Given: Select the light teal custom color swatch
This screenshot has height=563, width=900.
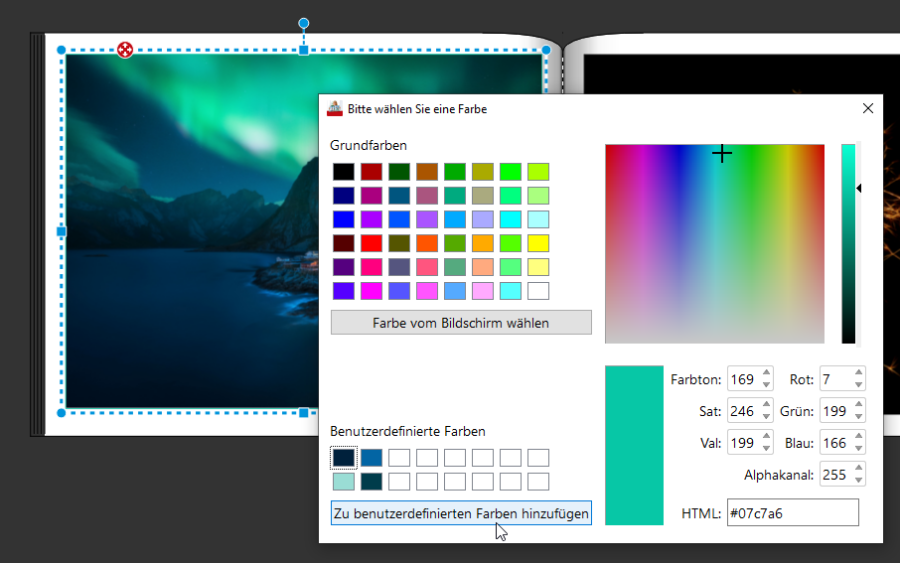Looking at the screenshot, I should 343,481.
